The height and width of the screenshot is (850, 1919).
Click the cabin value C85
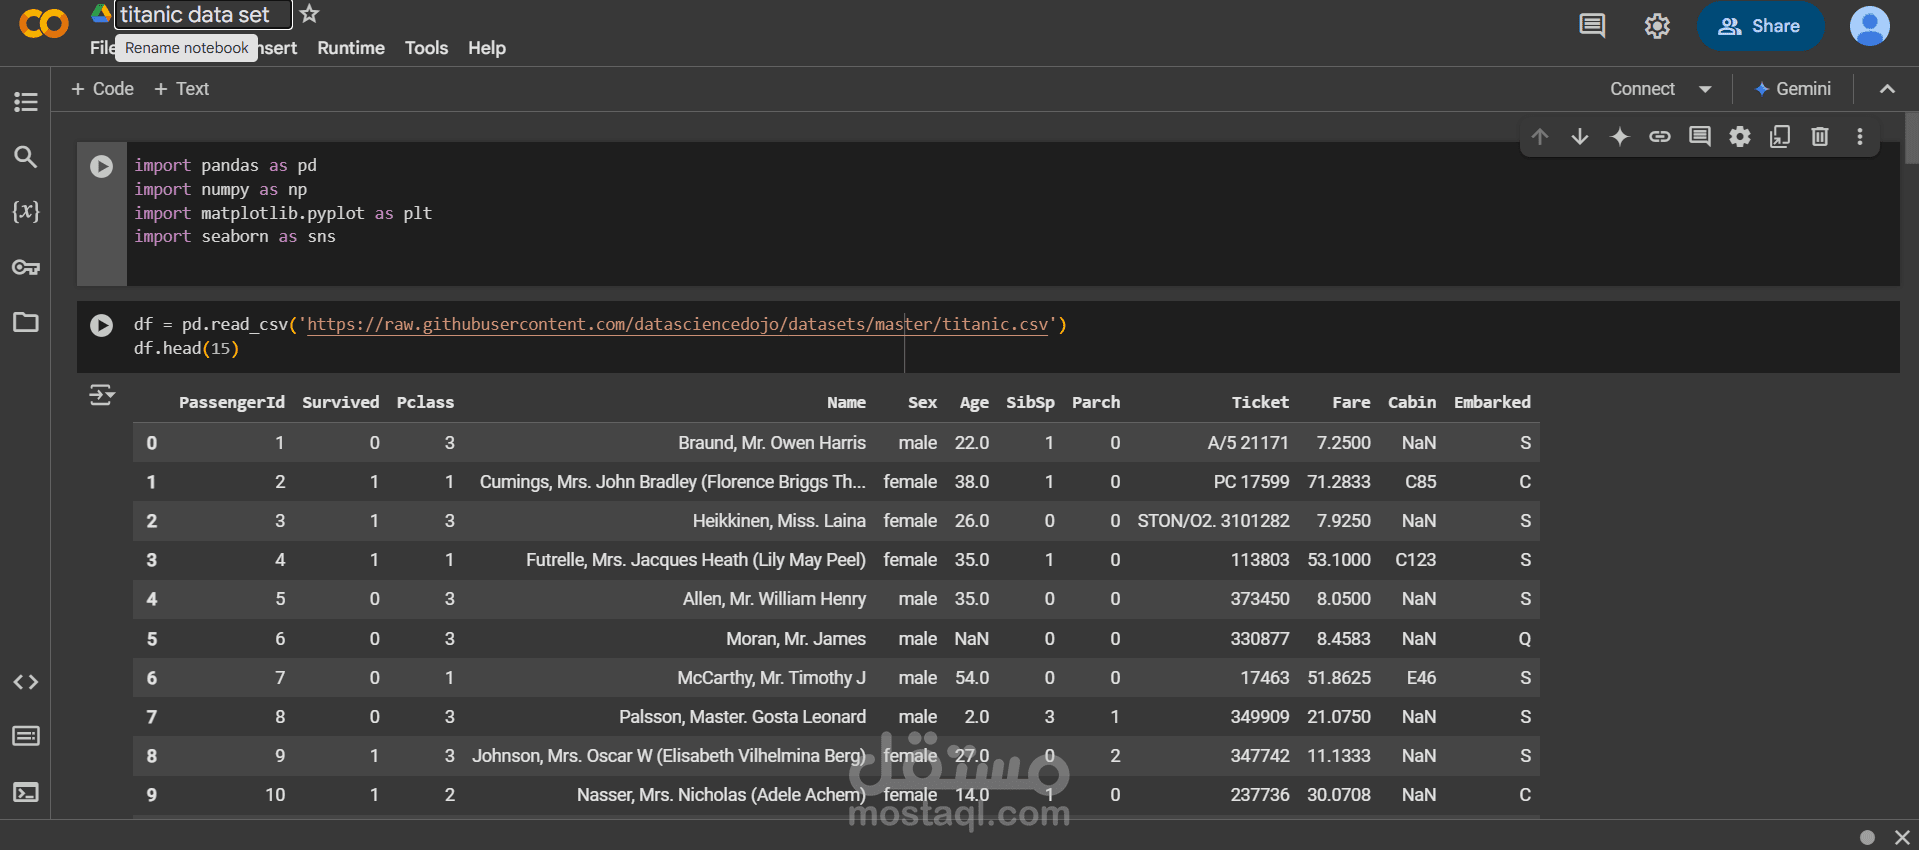pyautogui.click(x=1420, y=481)
